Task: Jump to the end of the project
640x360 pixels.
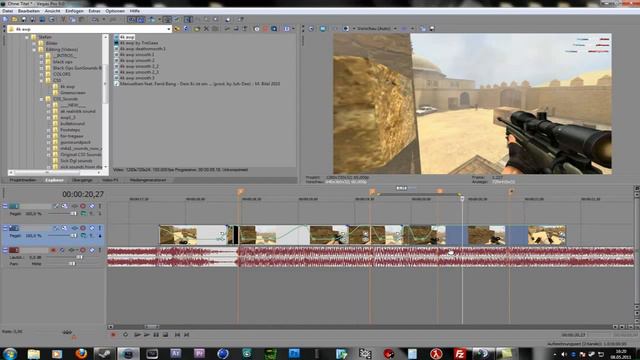Action: point(187,335)
